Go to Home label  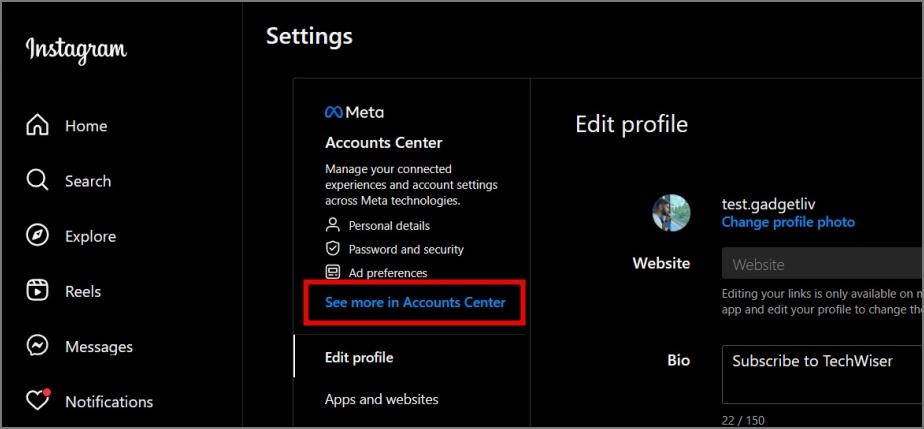86,126
